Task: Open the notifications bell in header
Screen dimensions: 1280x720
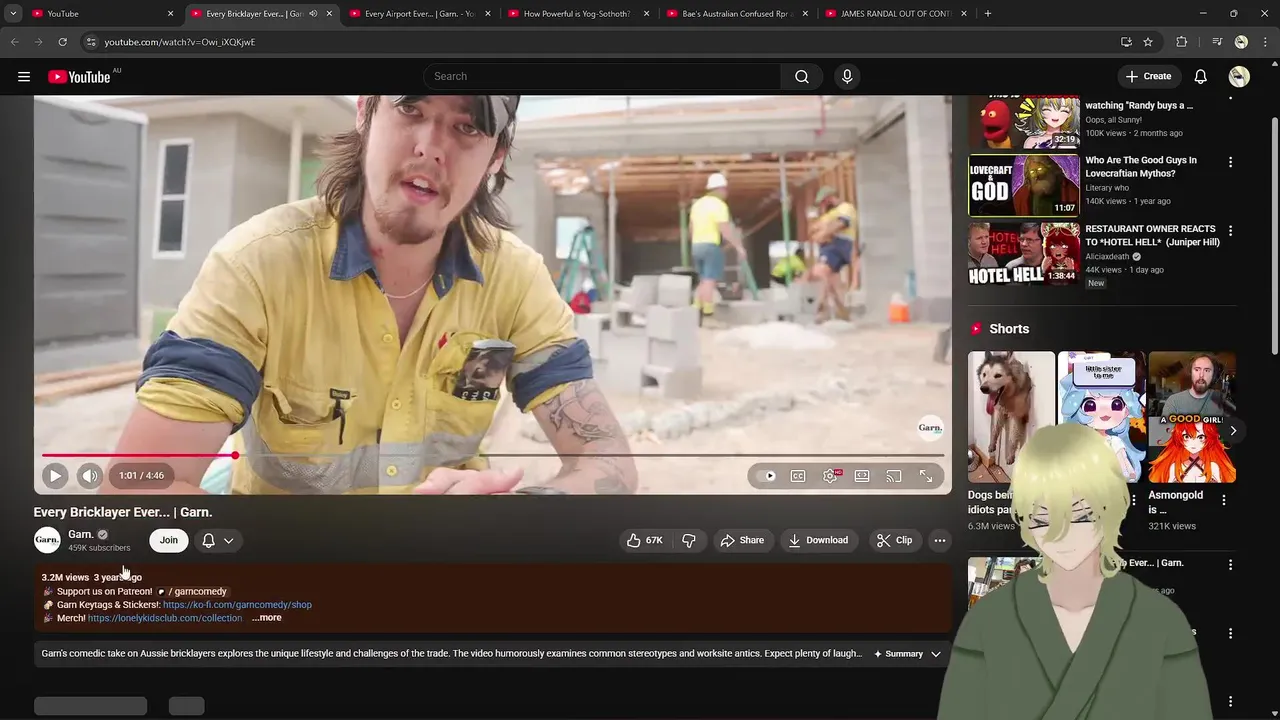Action: (1201, 76)
